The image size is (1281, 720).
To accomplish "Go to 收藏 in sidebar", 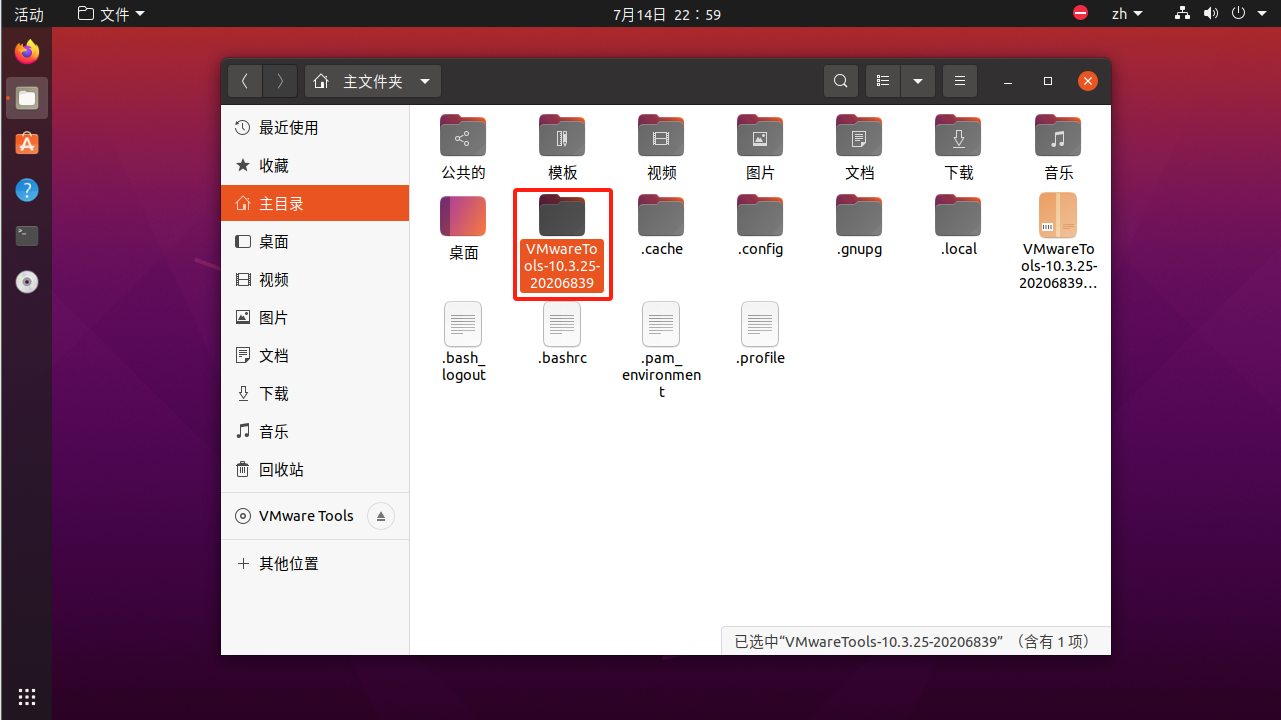I will click(315, 166).
